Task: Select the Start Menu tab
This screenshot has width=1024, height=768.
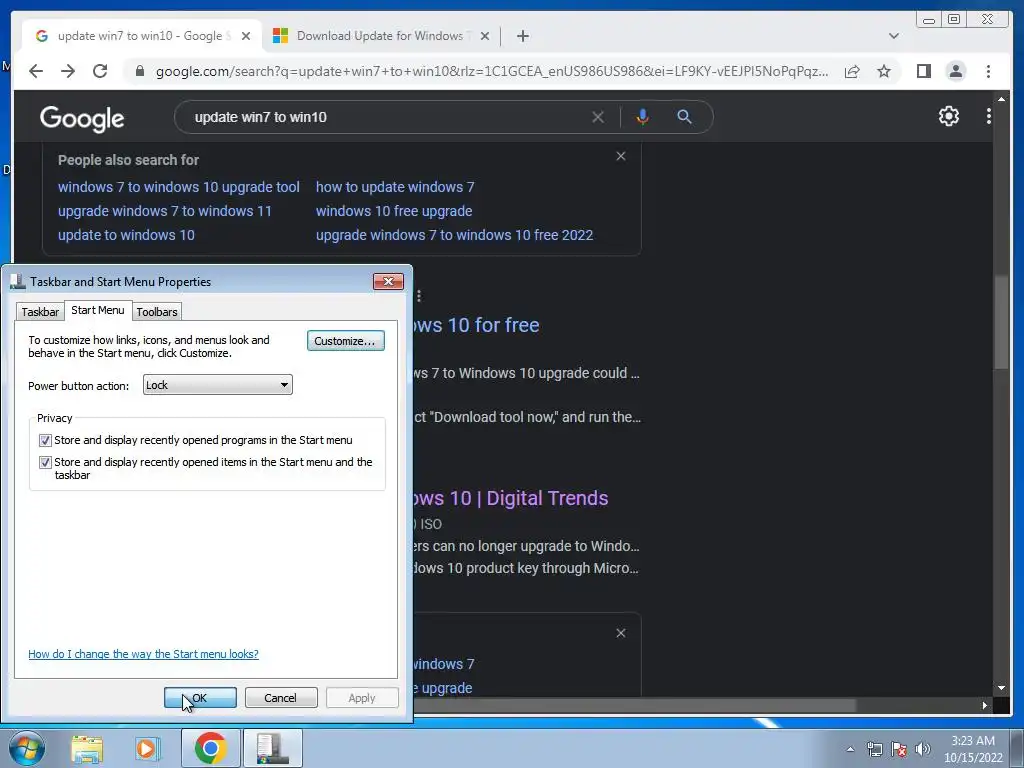Action: (98, 310)
